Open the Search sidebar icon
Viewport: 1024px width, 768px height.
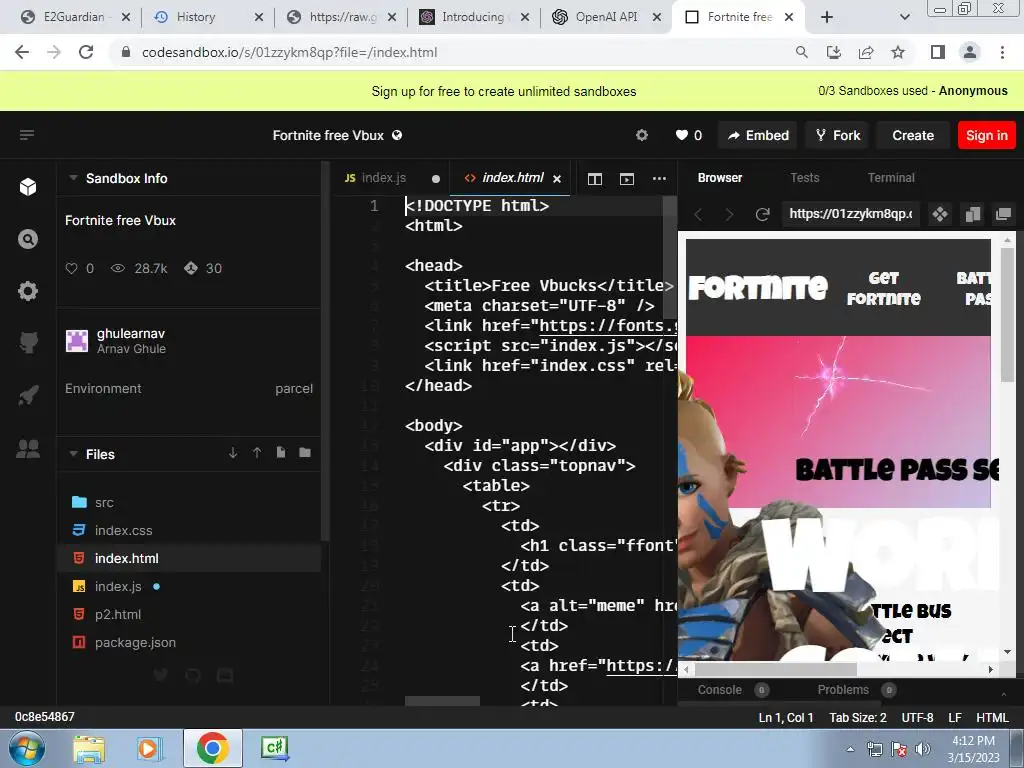click(x=27, y=239)
